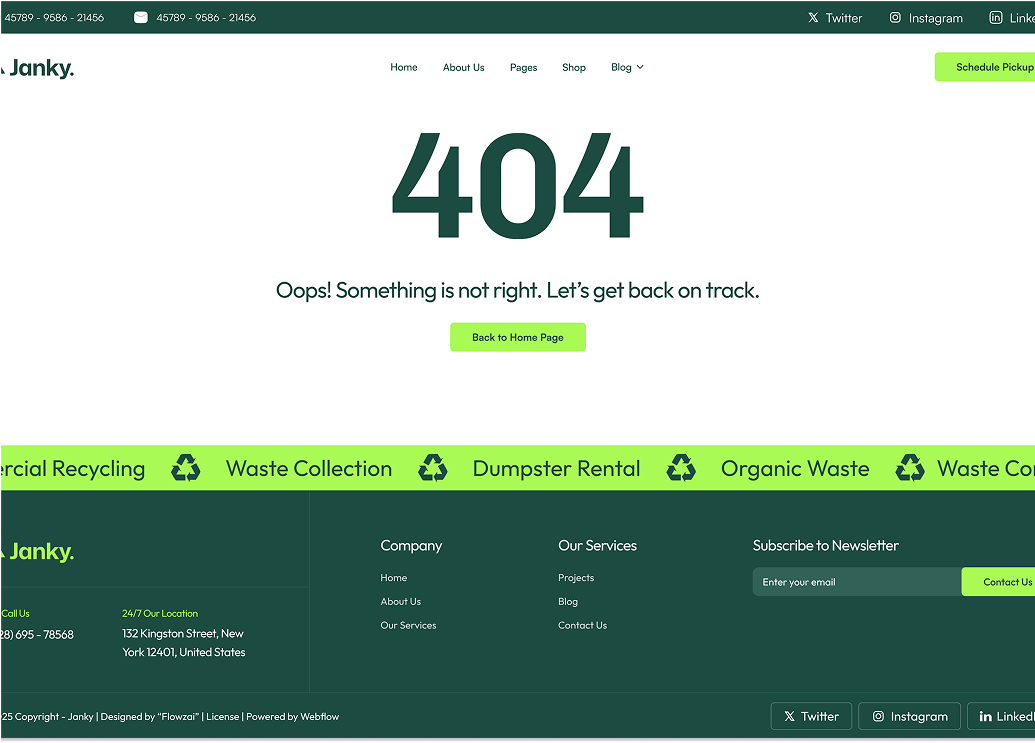Open the Pages menu item
Viewport: 1035px width, 743px height.
pyautogui.click(x=523, y=67)
